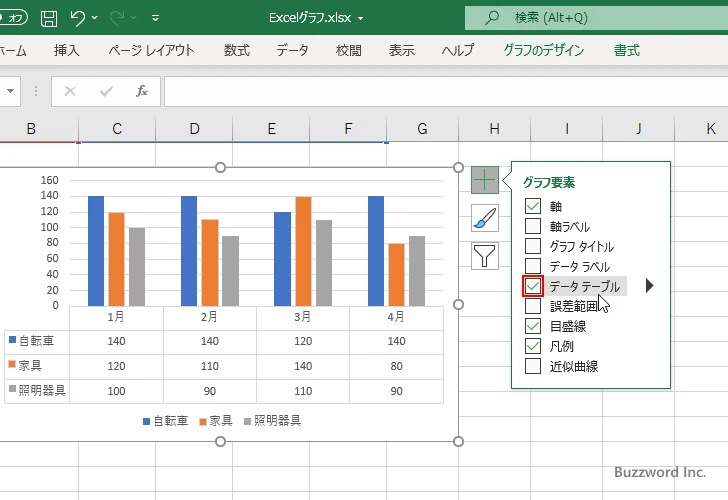728x500 pixels.
Task: Click the chart's top-right resize handle
Action: 458,168
